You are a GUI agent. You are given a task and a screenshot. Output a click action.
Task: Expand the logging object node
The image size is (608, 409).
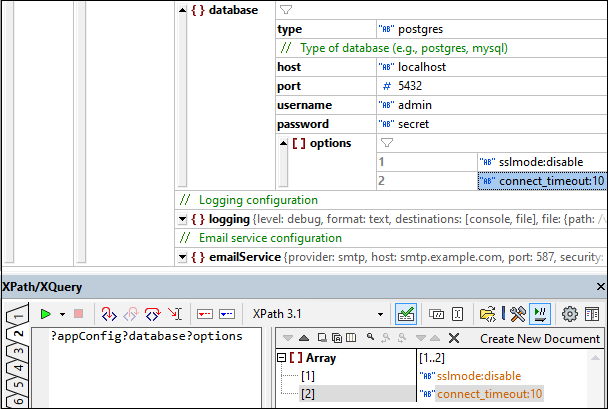(x=181, y=219)
